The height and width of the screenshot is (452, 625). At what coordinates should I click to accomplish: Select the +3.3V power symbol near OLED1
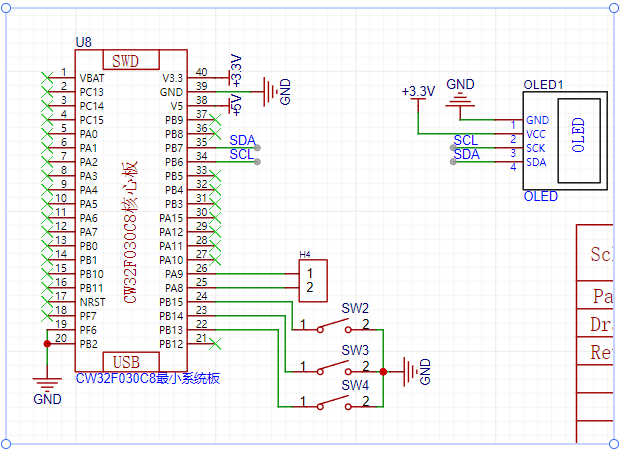tap(418, 92)
